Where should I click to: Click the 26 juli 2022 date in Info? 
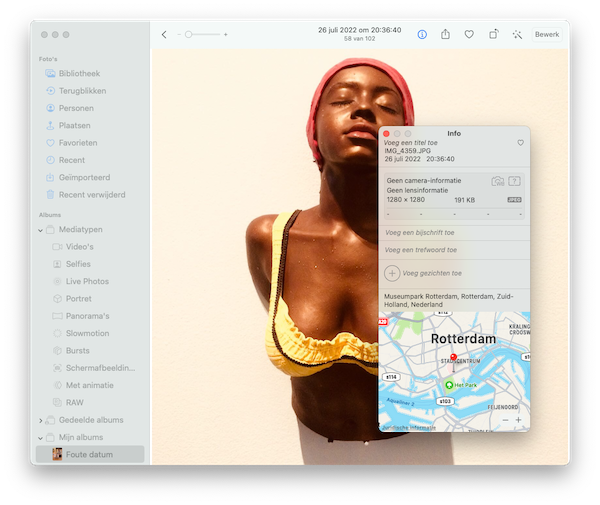click(403, 159)
